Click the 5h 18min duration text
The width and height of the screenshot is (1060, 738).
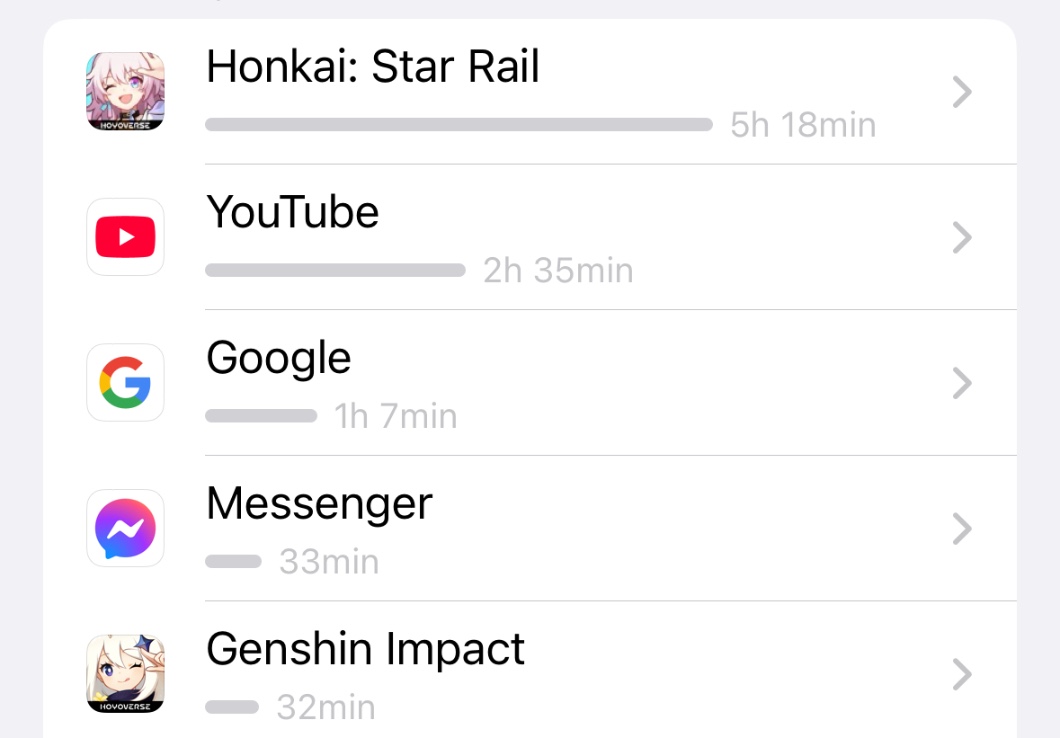[x=803, y=125]
